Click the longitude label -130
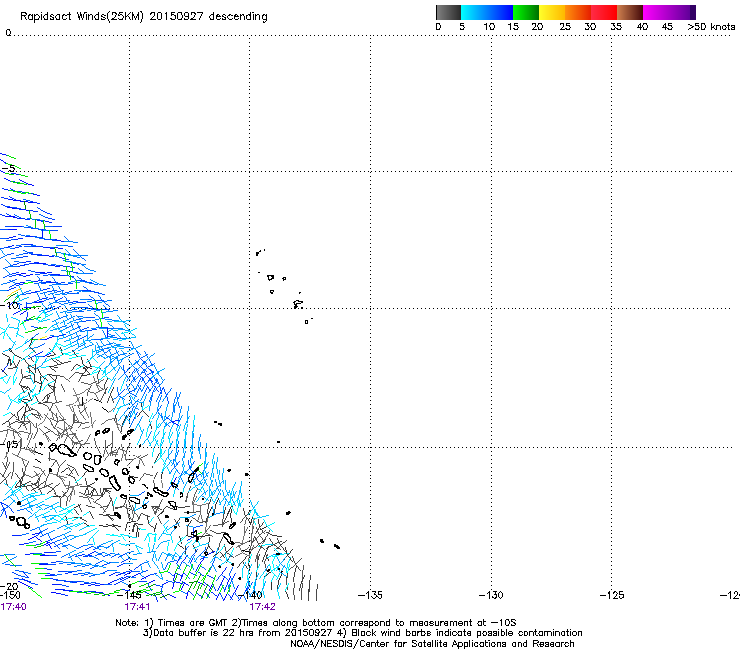740x650 pixels. point(491,595)
